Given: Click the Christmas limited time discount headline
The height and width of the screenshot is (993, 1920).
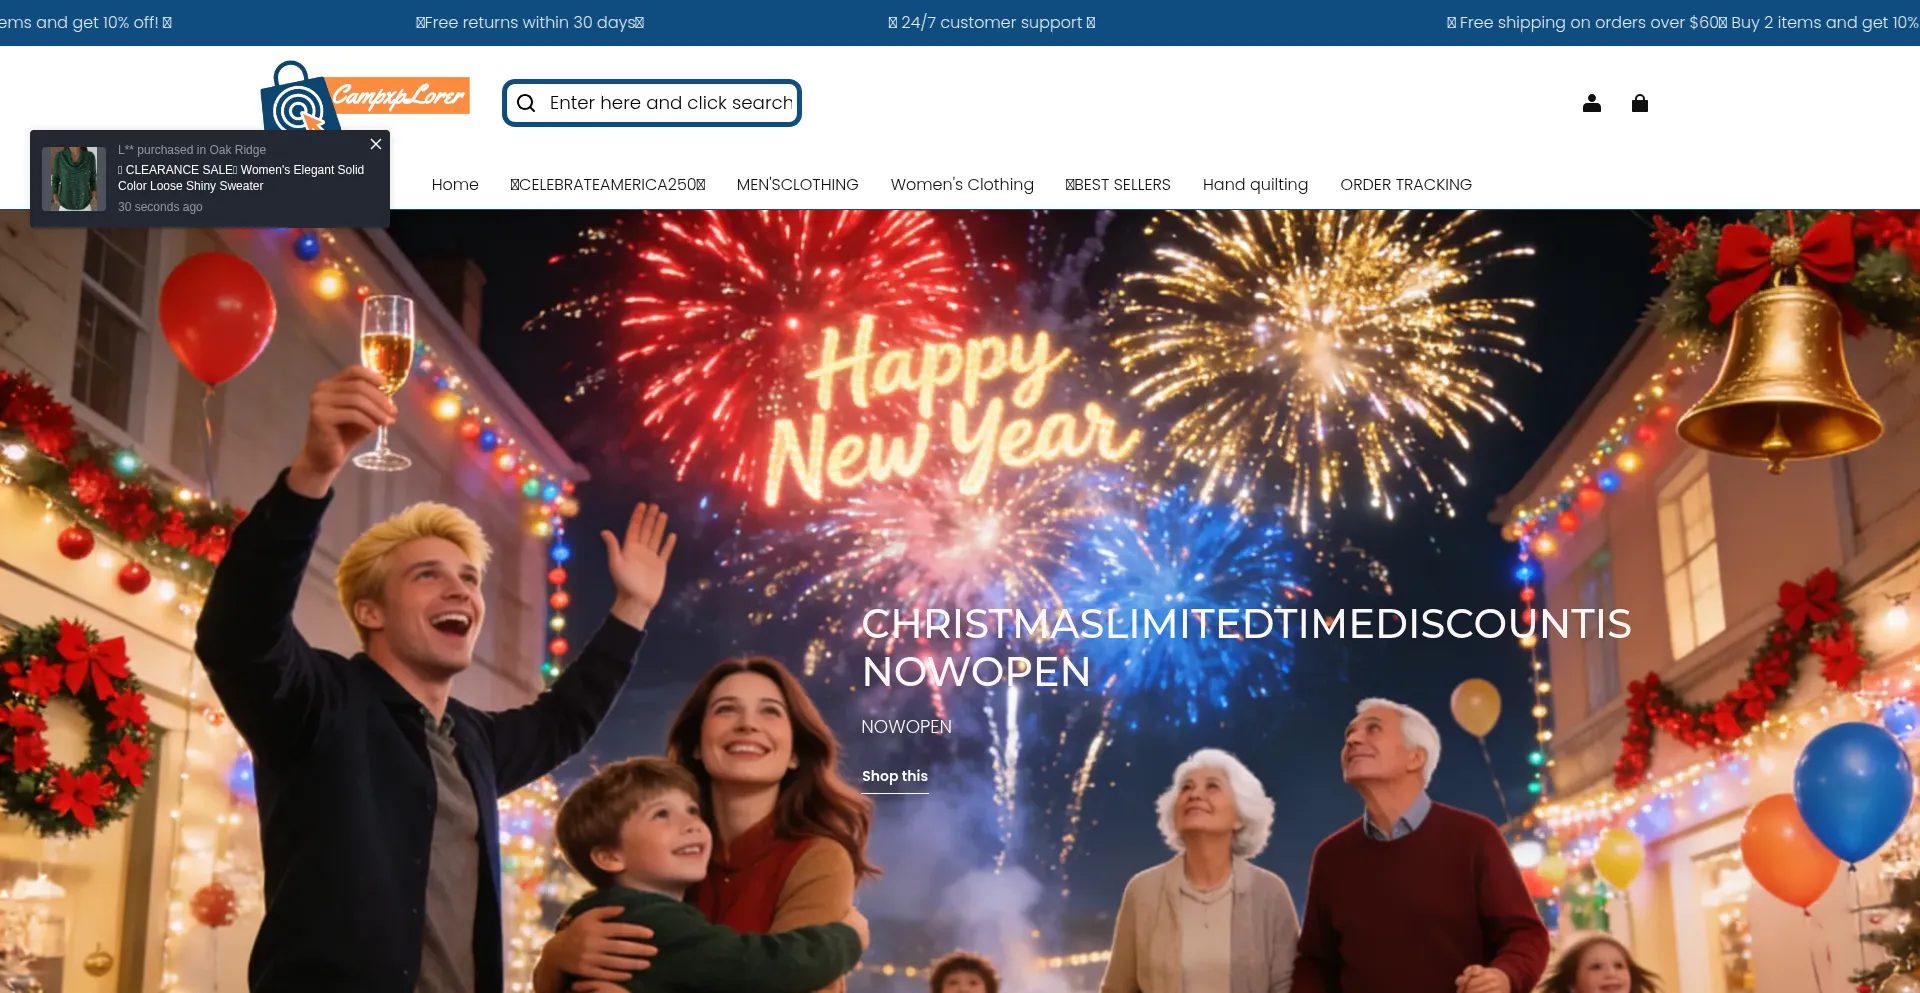Looking at the screenshot, I should 1245,647.
